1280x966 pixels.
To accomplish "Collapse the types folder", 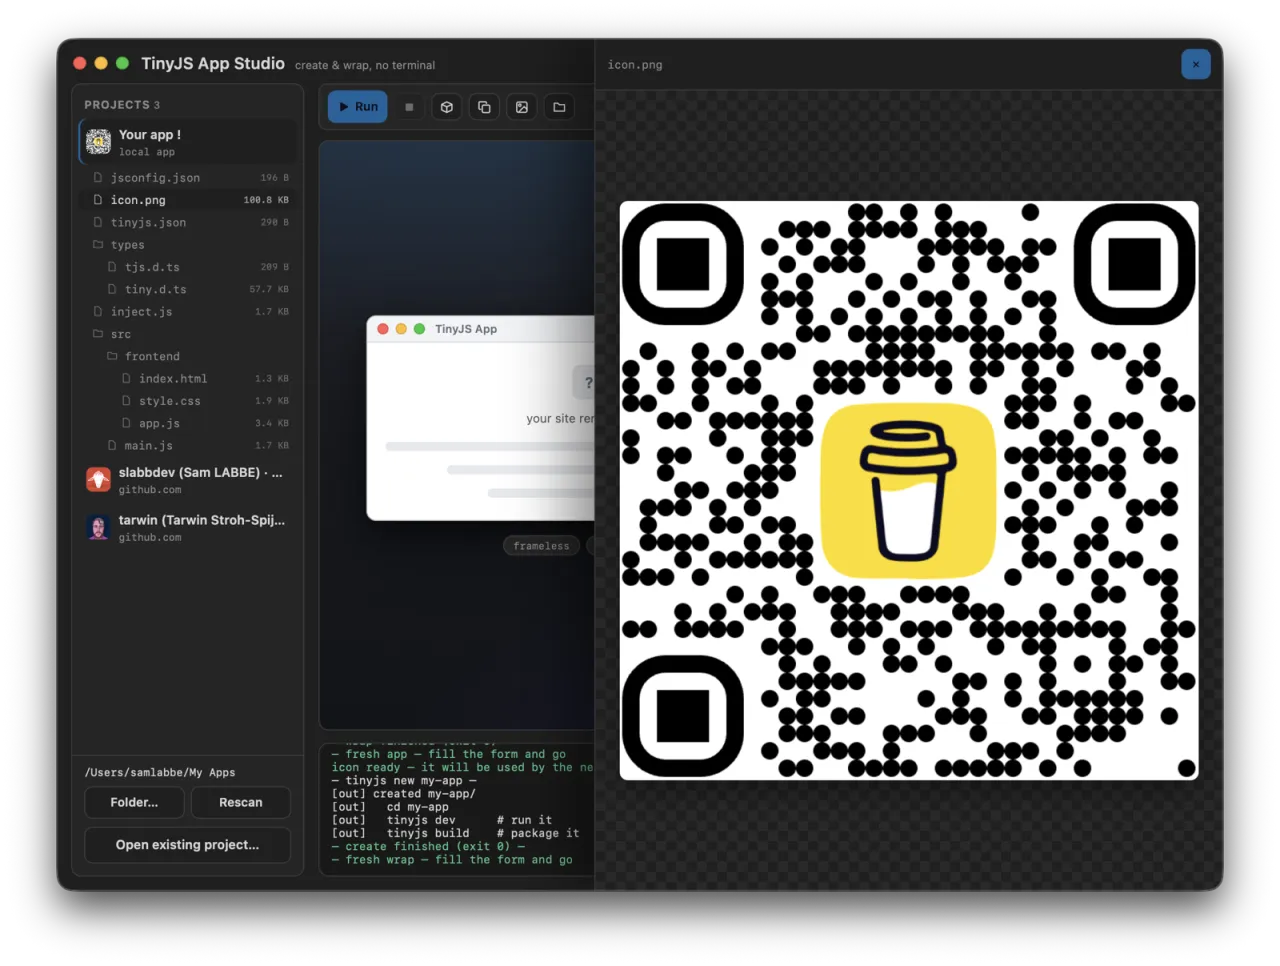I will click(188, 245).
